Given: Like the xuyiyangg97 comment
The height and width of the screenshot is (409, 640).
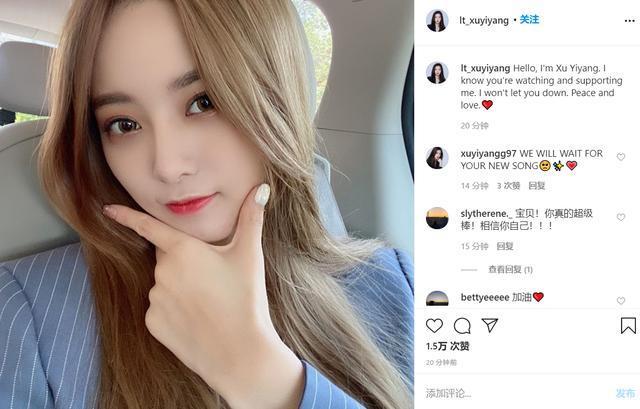Looking at the screenshot, I should point(621,157).
